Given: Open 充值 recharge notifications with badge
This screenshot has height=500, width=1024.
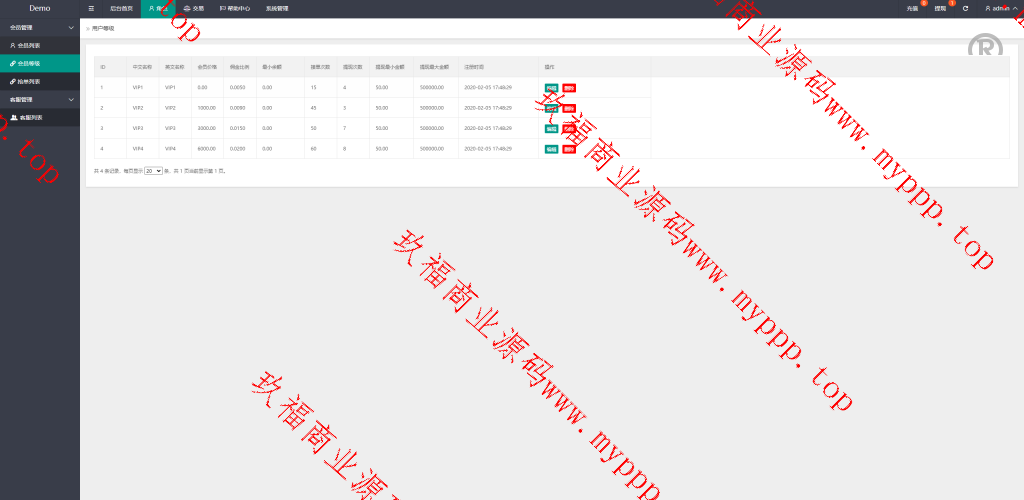Looking at the screenshot, I should click(x=912, y=8).
